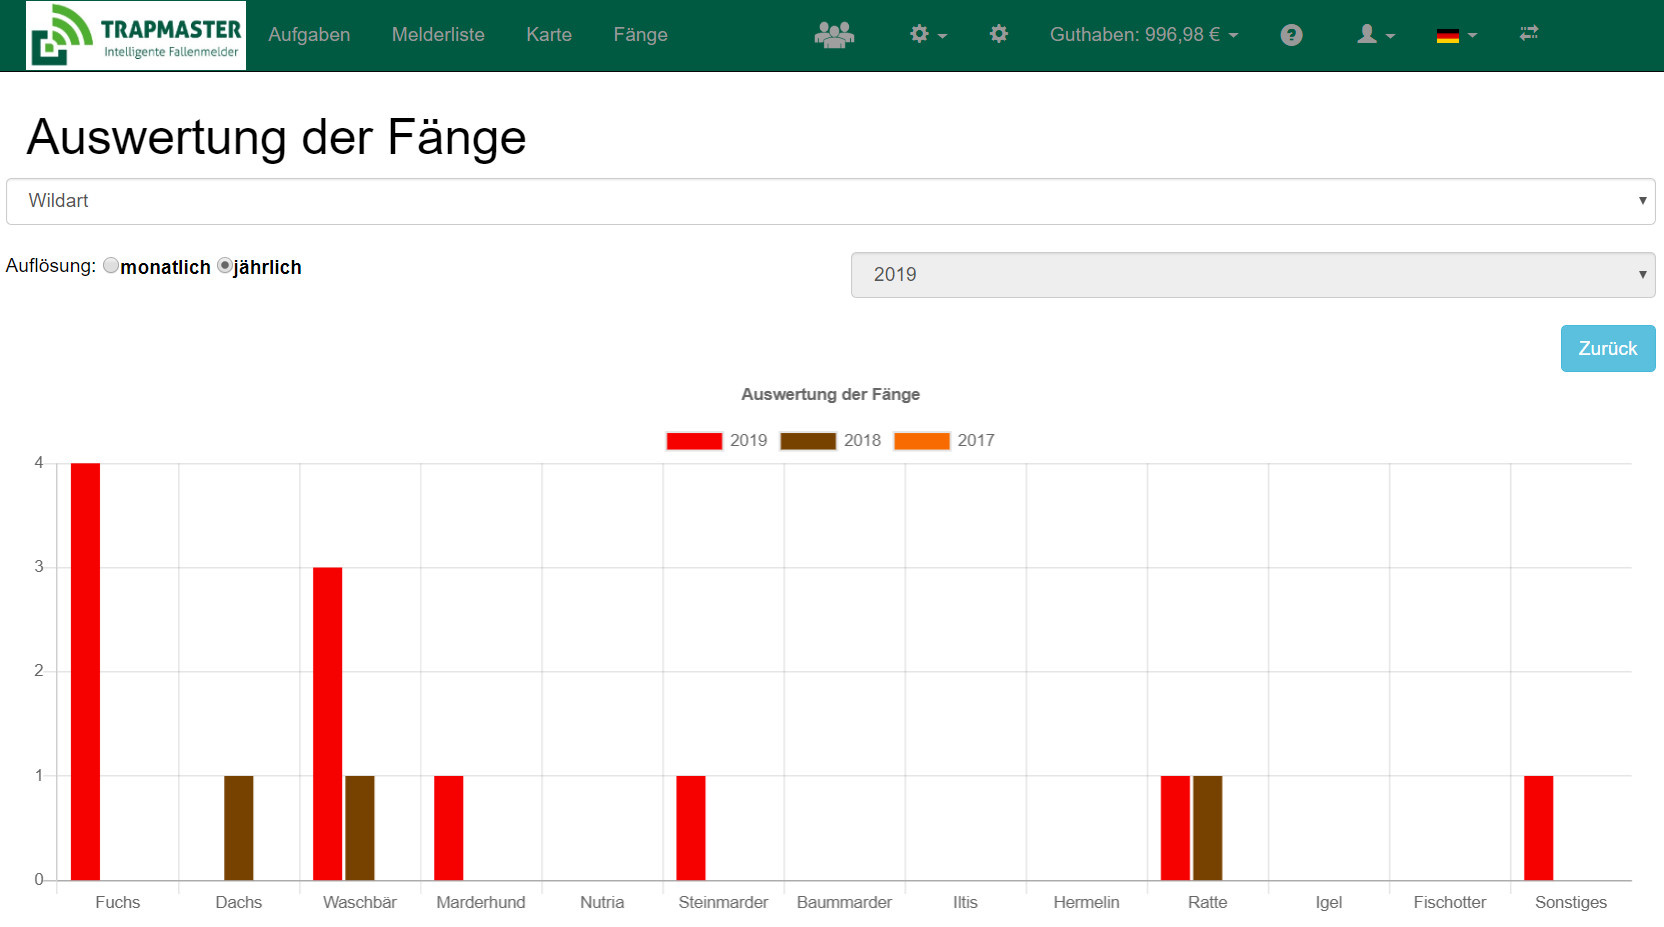This screenshot has width=1664, height=927.
Task: Toggle the 2018 brown legend swatch
Action: click(808, 441)
